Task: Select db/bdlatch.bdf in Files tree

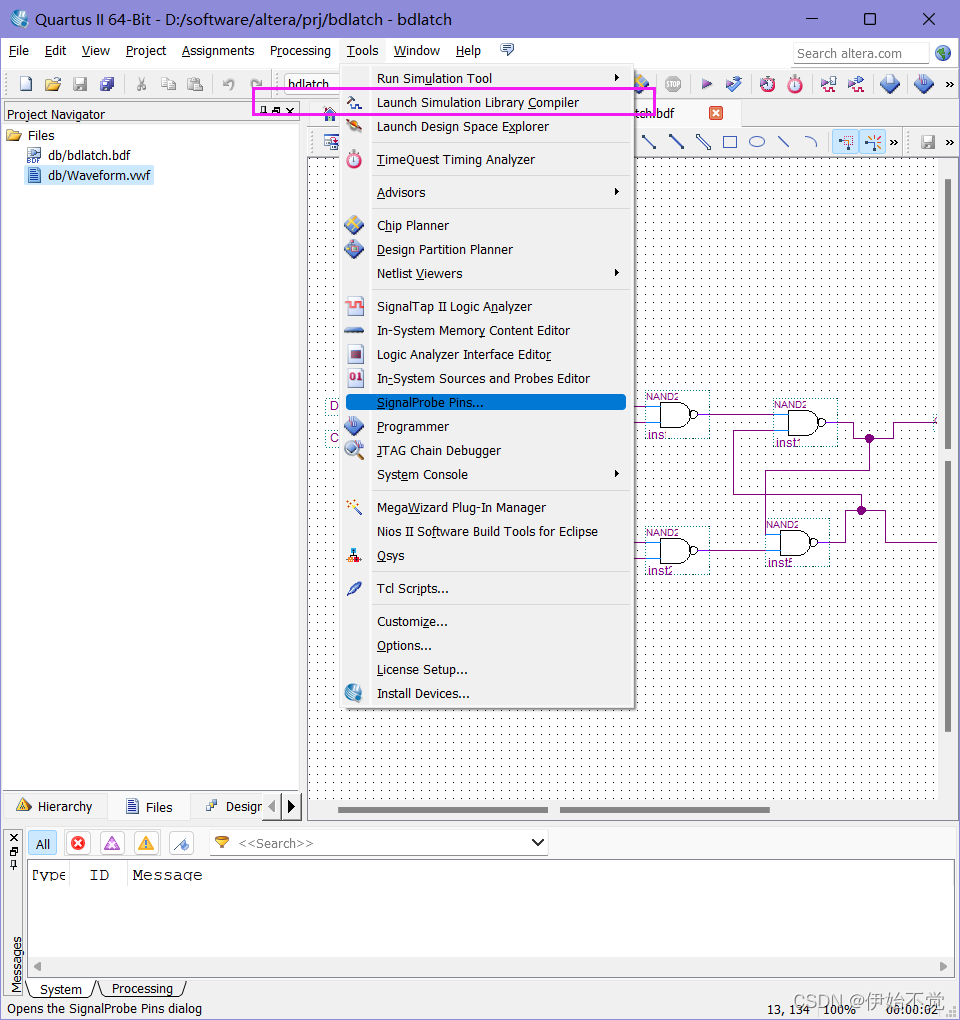Action: coord(88,155)
